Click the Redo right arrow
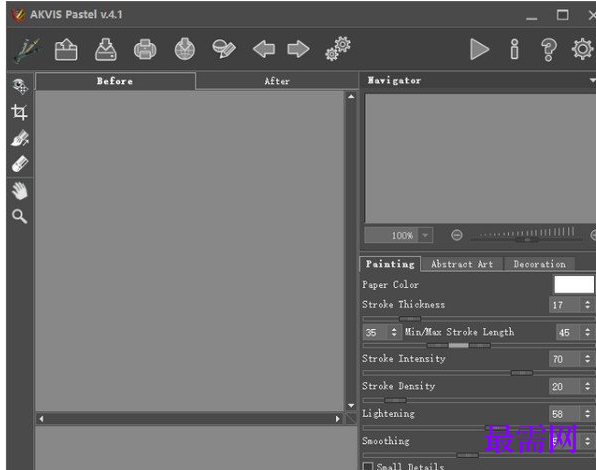 [298, 49]
